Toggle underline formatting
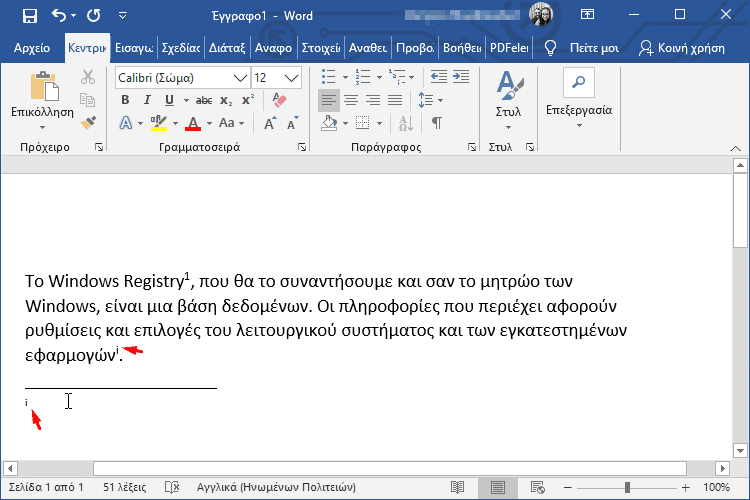Viewport: 750px width, 500px height. click(169, 100)
